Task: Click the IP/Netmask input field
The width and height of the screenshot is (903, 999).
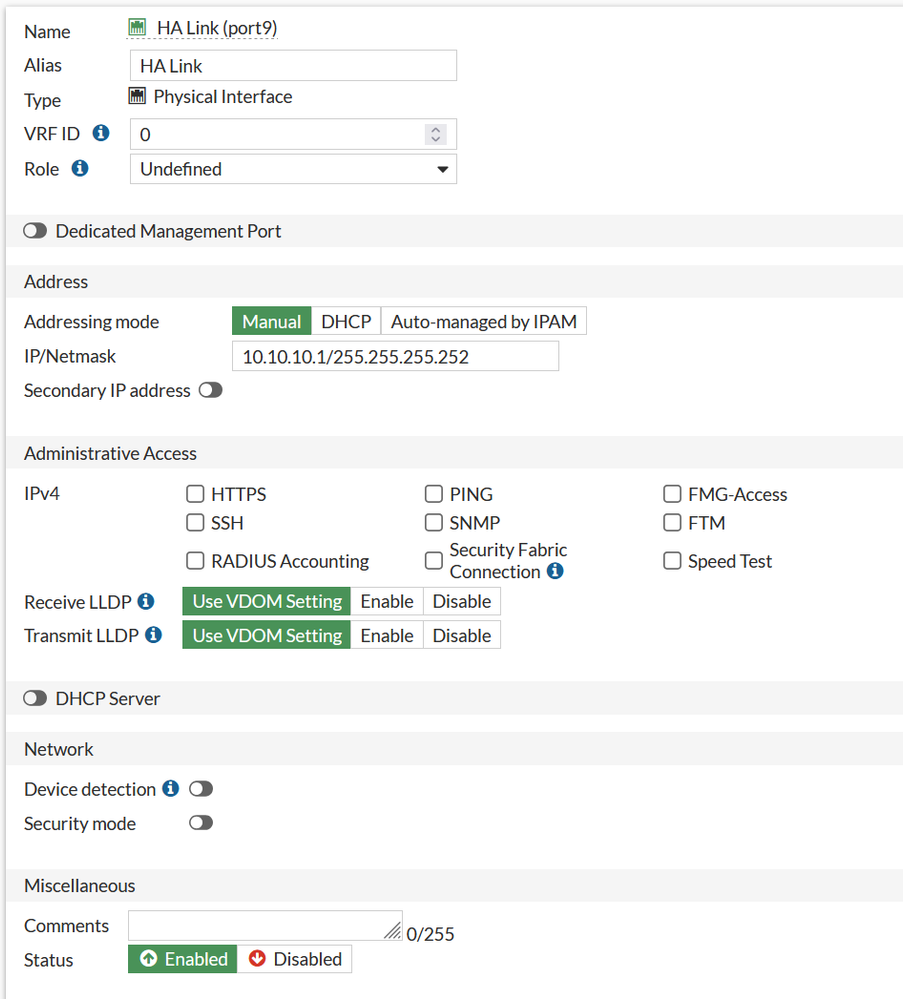Action: pyautogui.click(x=395, y=356)
